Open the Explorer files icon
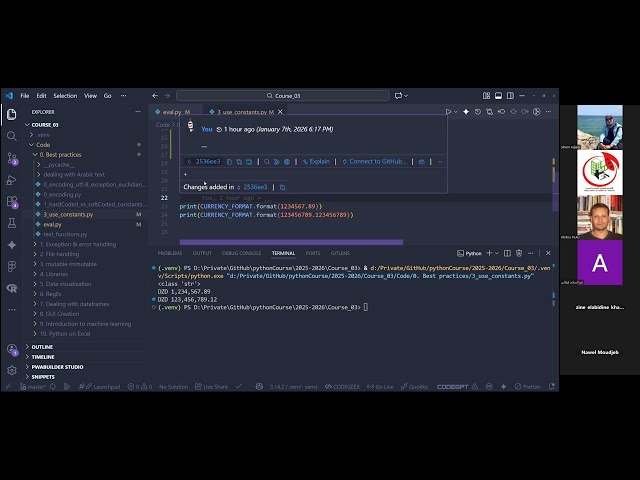 (11, 114)
